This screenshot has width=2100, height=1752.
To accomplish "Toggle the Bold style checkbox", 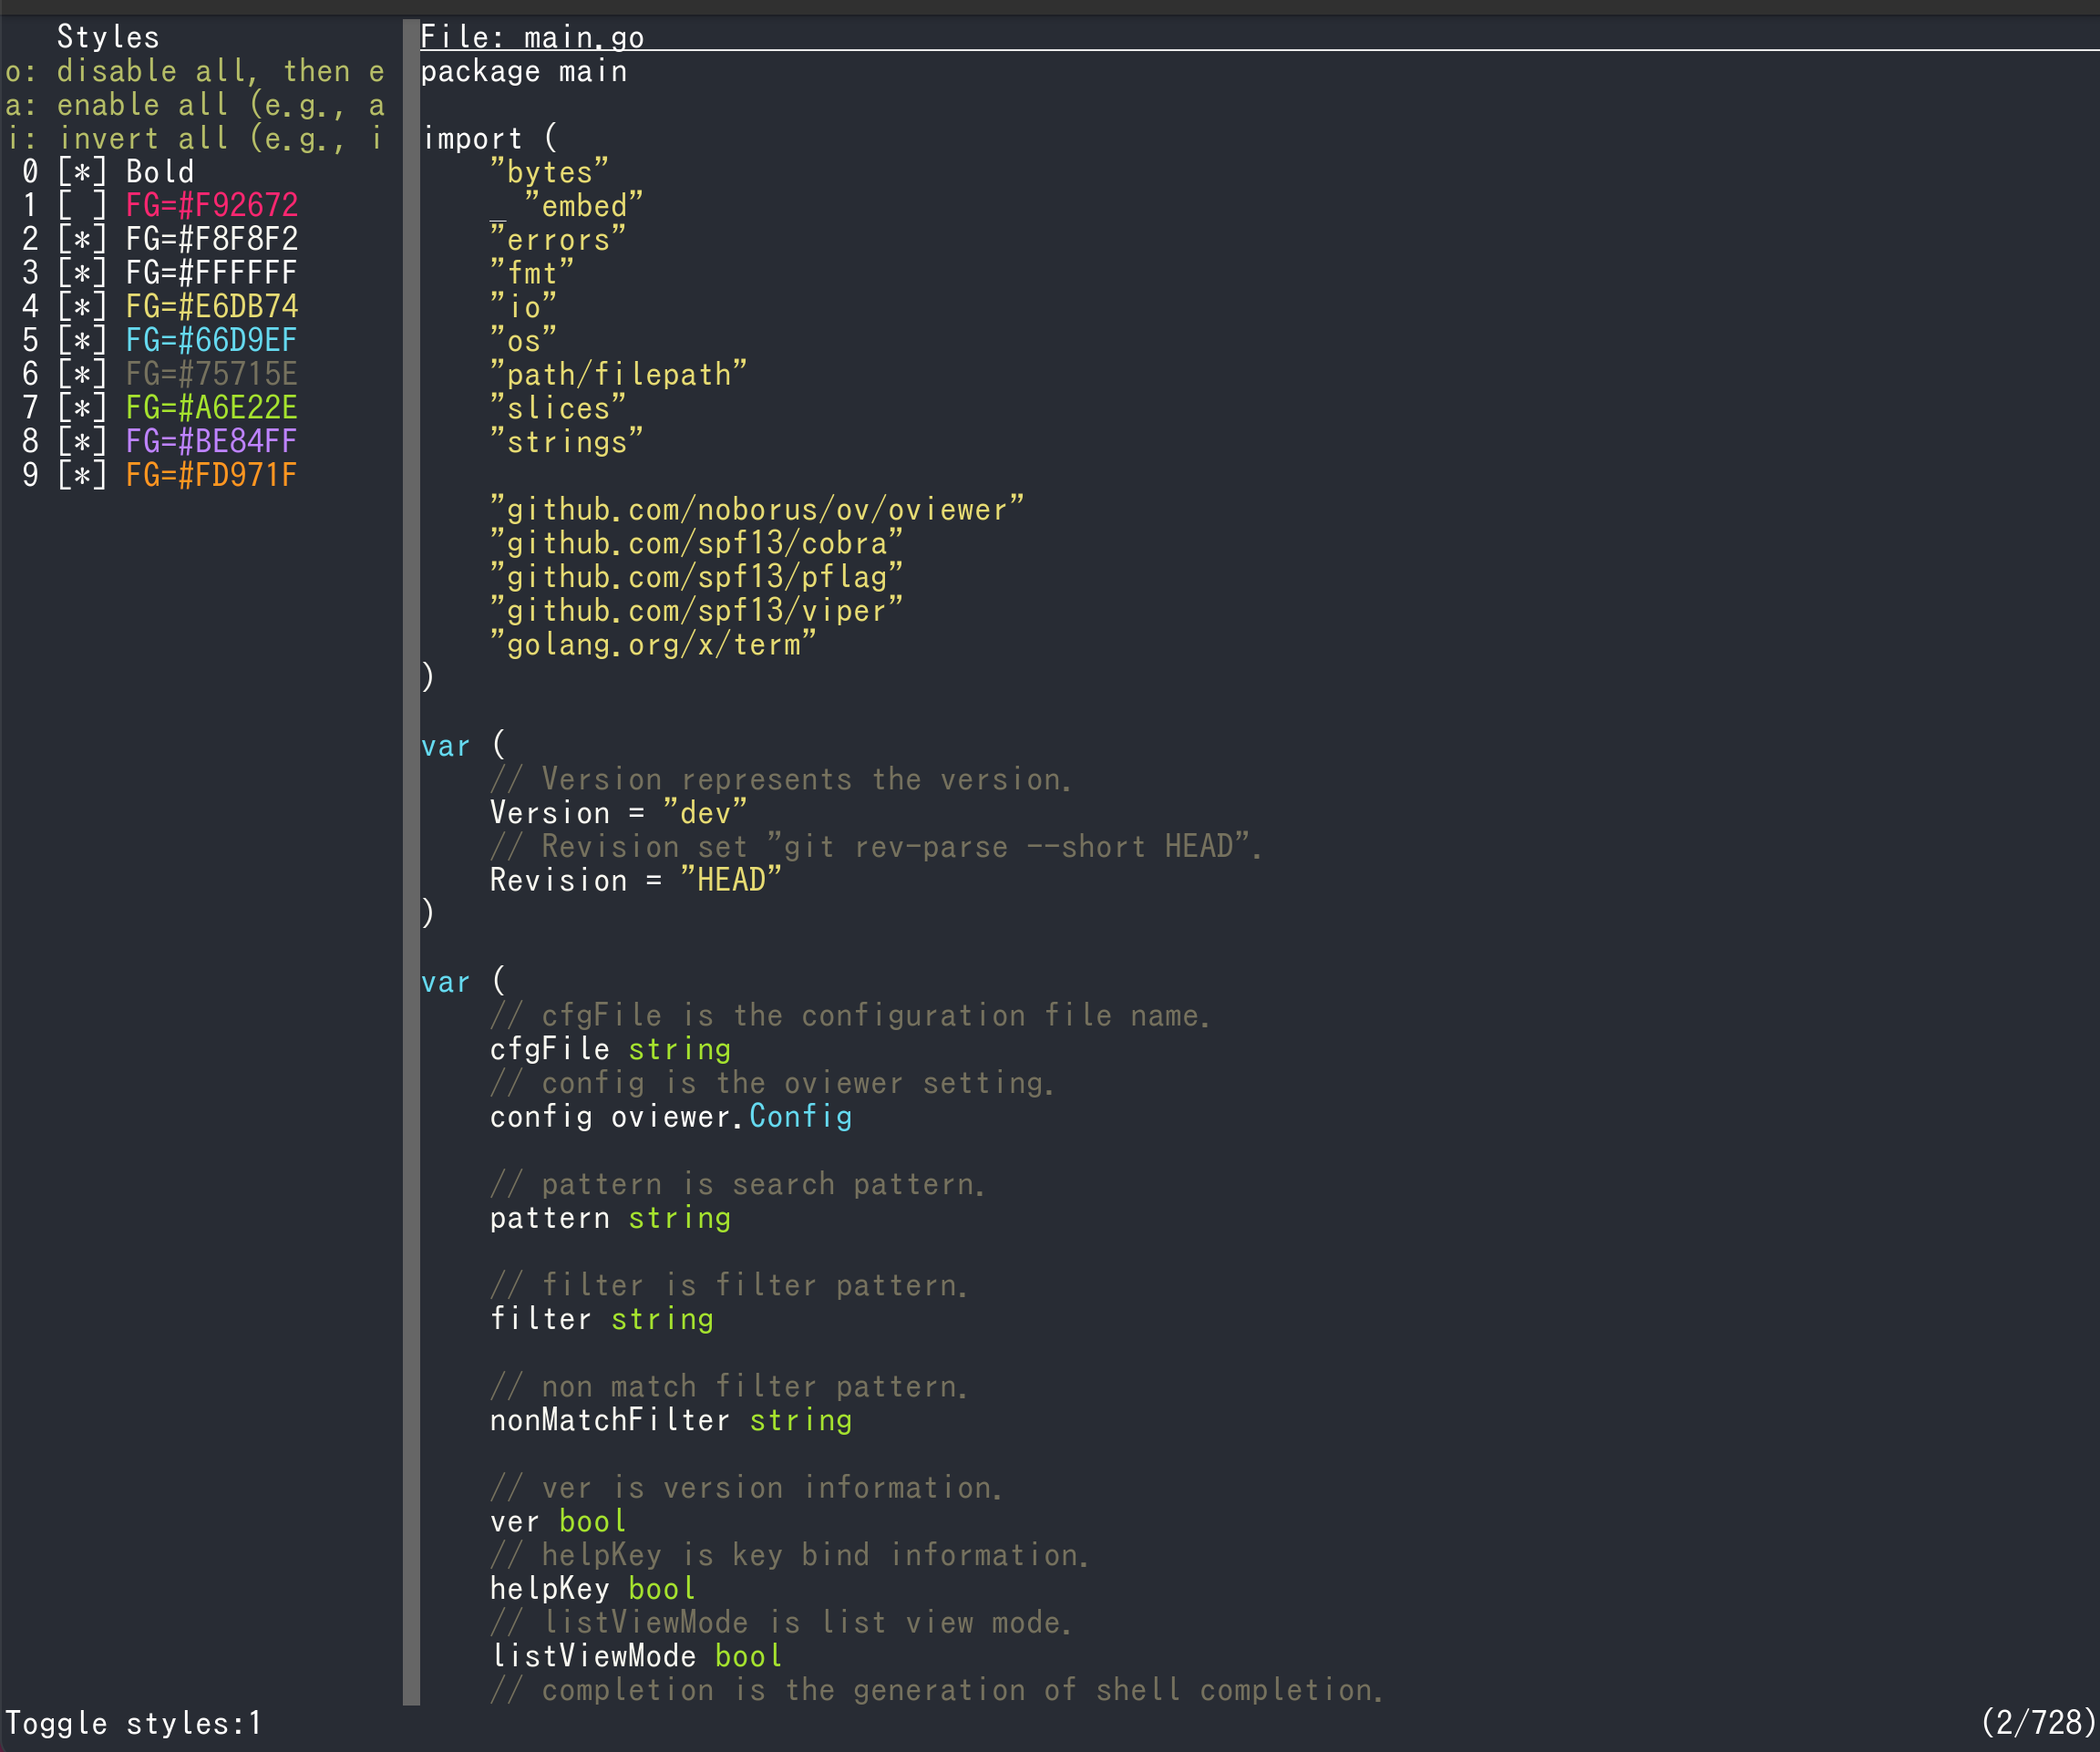I will click(x=82, y=172).
